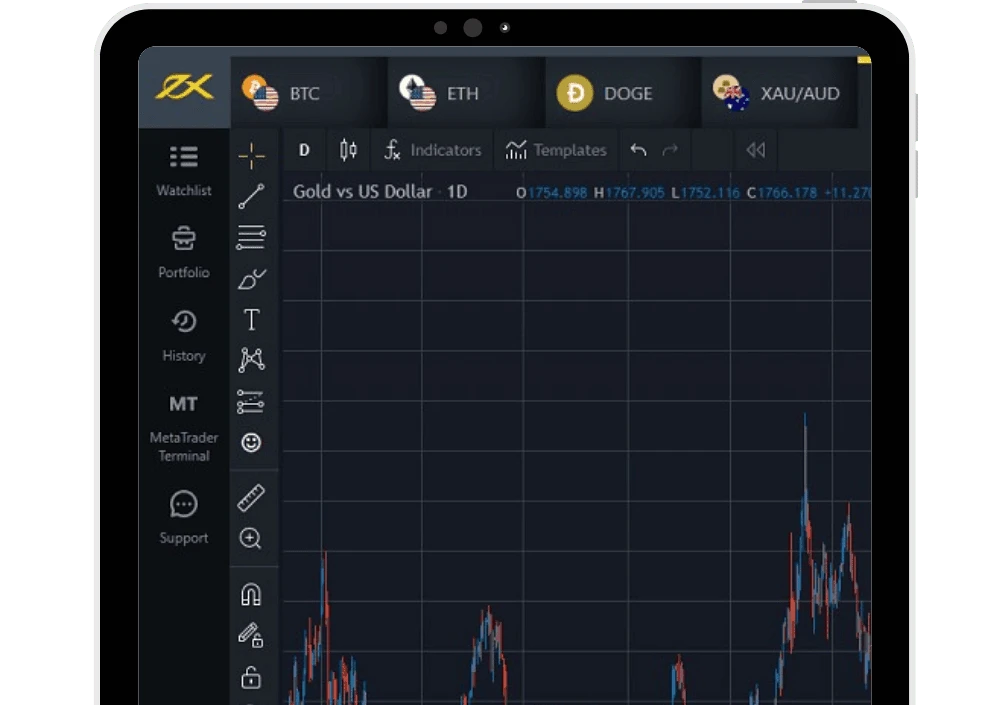Change the candlestick chart style
The width and height of the screenshot is (1000, 705).
point(348,150)
